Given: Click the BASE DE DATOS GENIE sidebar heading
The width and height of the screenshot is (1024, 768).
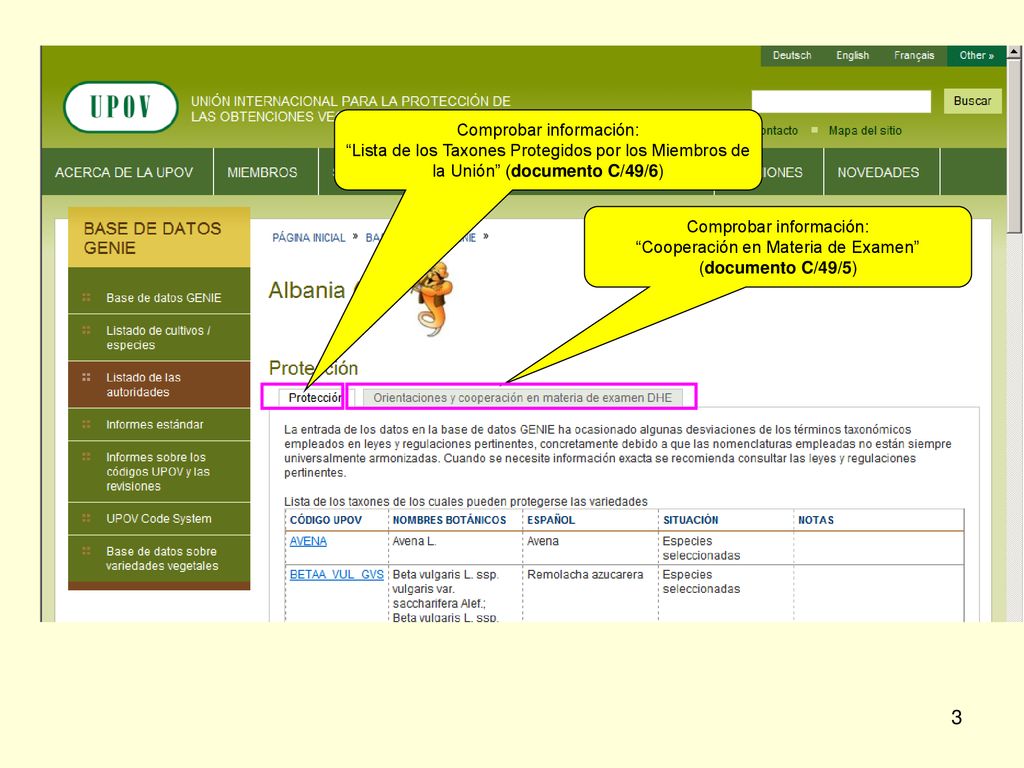Looking at the screenshot, I should tap(159, 238).
